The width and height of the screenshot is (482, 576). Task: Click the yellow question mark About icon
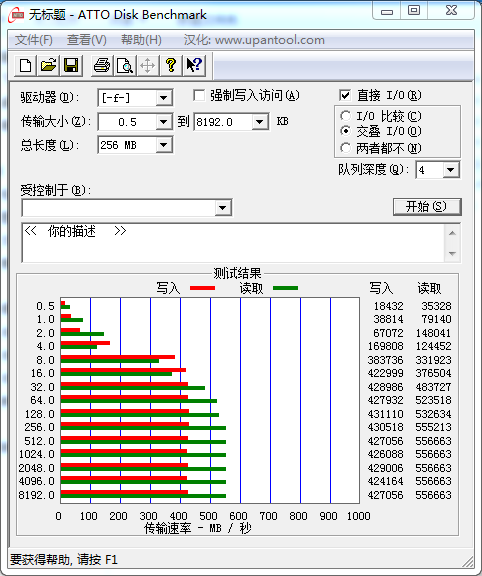[x=170, y=66]
